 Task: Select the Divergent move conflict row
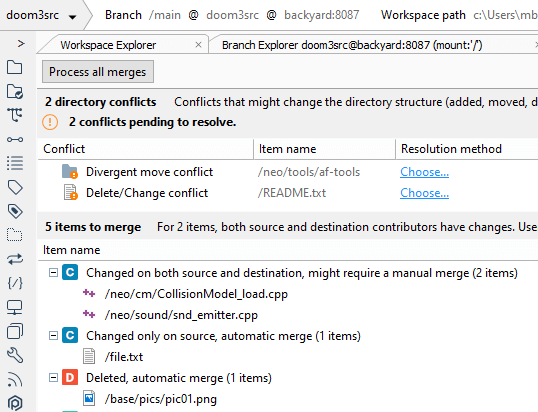tap(288, 172)
